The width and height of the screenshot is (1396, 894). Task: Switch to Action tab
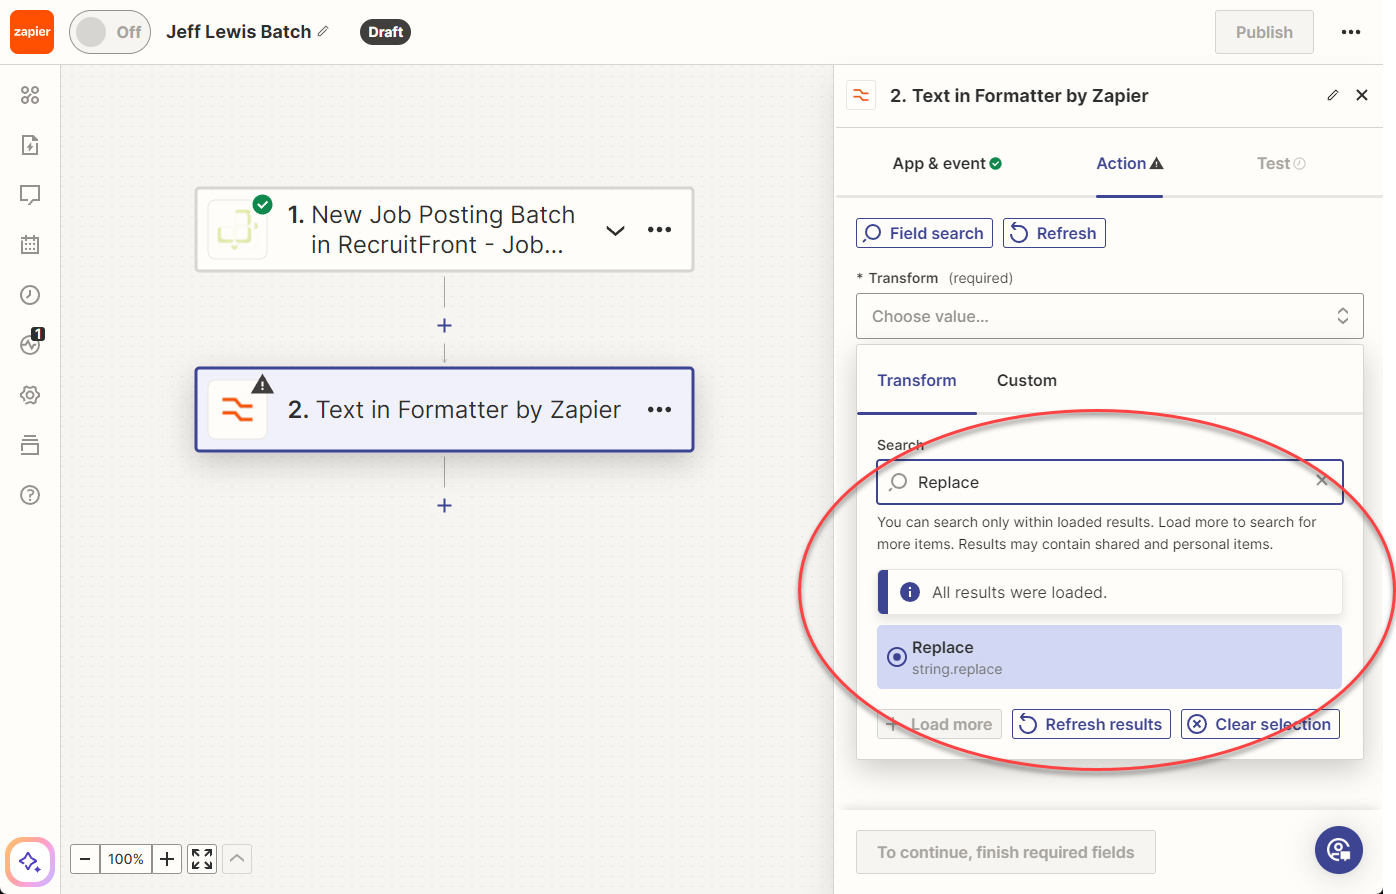(x=1129, y=163)
